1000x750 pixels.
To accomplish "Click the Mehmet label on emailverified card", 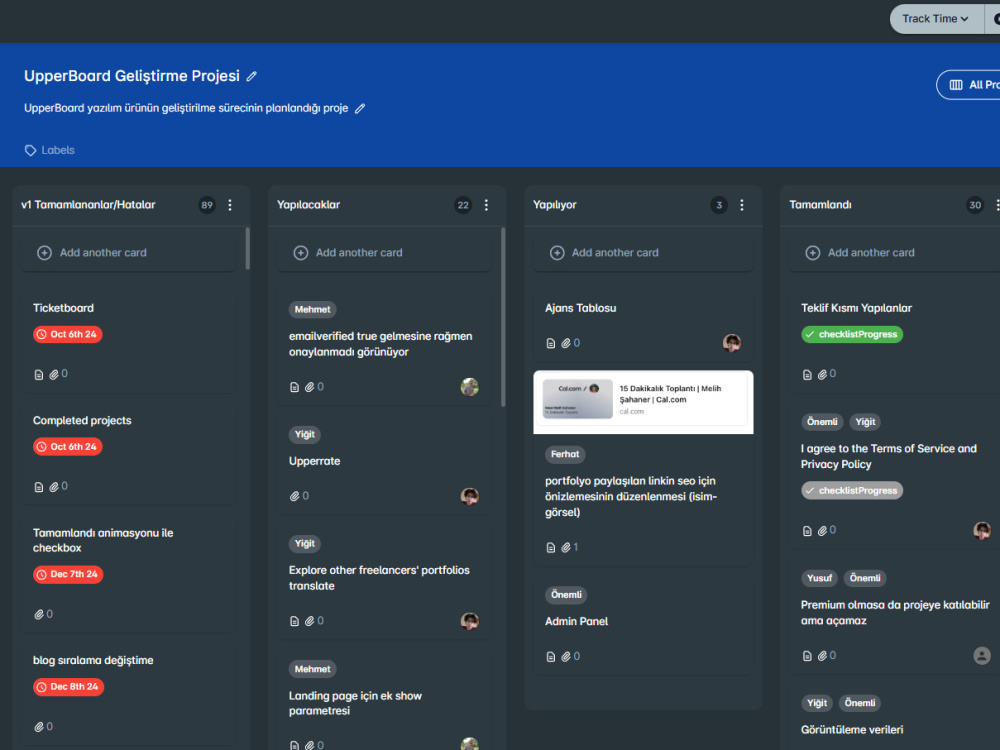I will [312, 310].
